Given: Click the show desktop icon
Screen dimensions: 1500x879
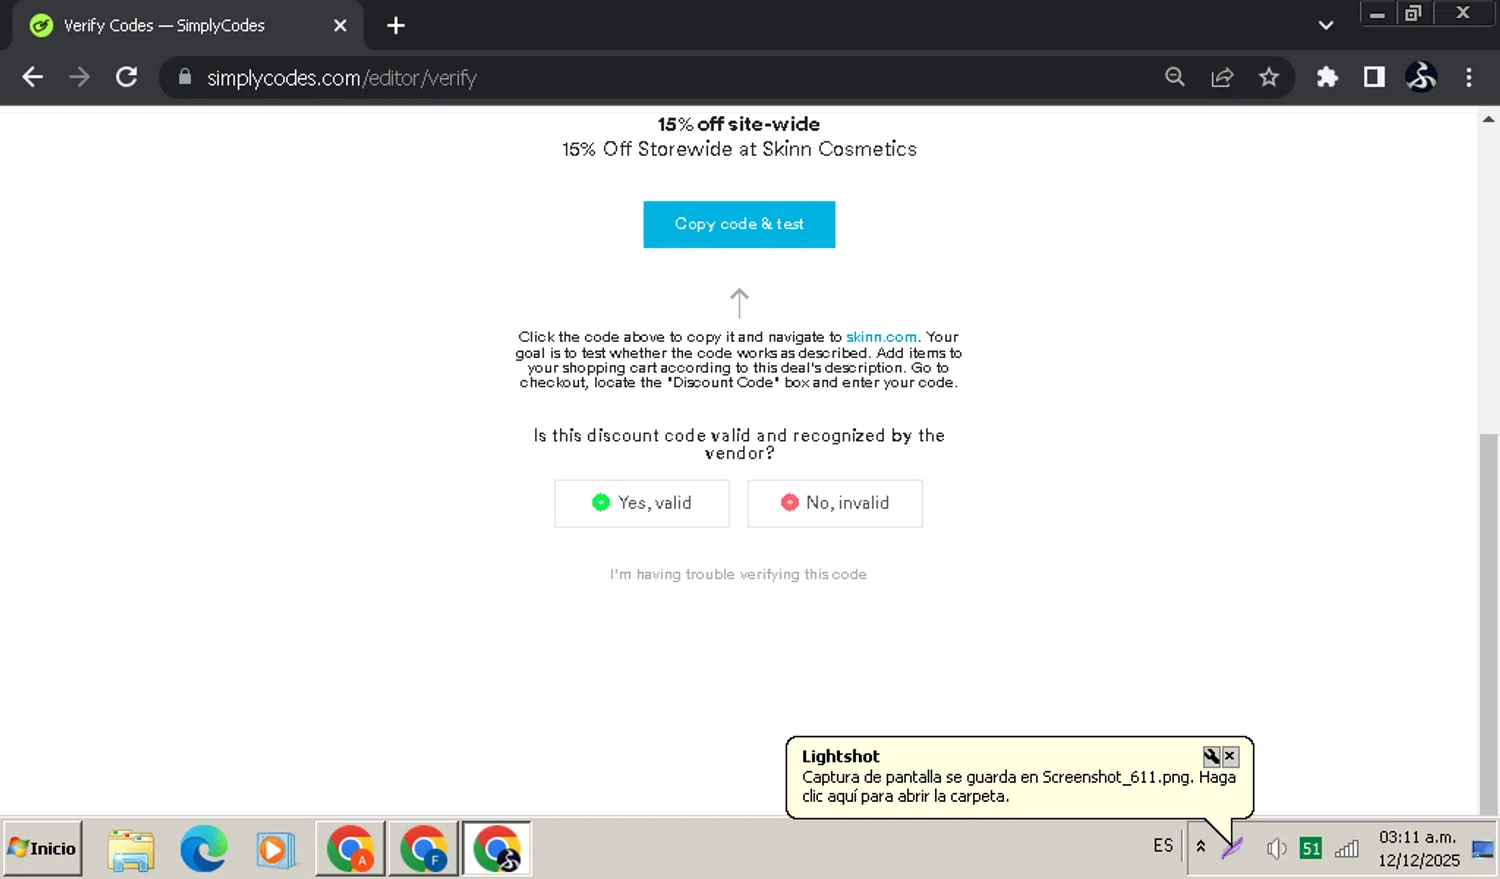Looking at the screenshot, I should pos(1483,849).
